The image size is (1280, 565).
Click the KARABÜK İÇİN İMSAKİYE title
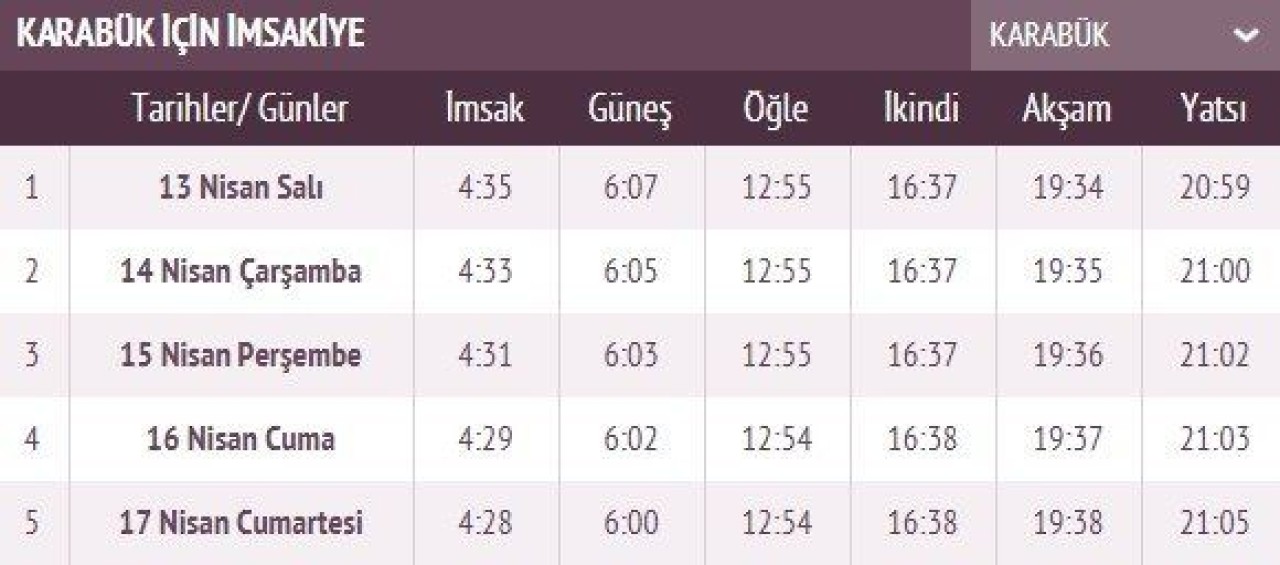(x=191, y=35)
